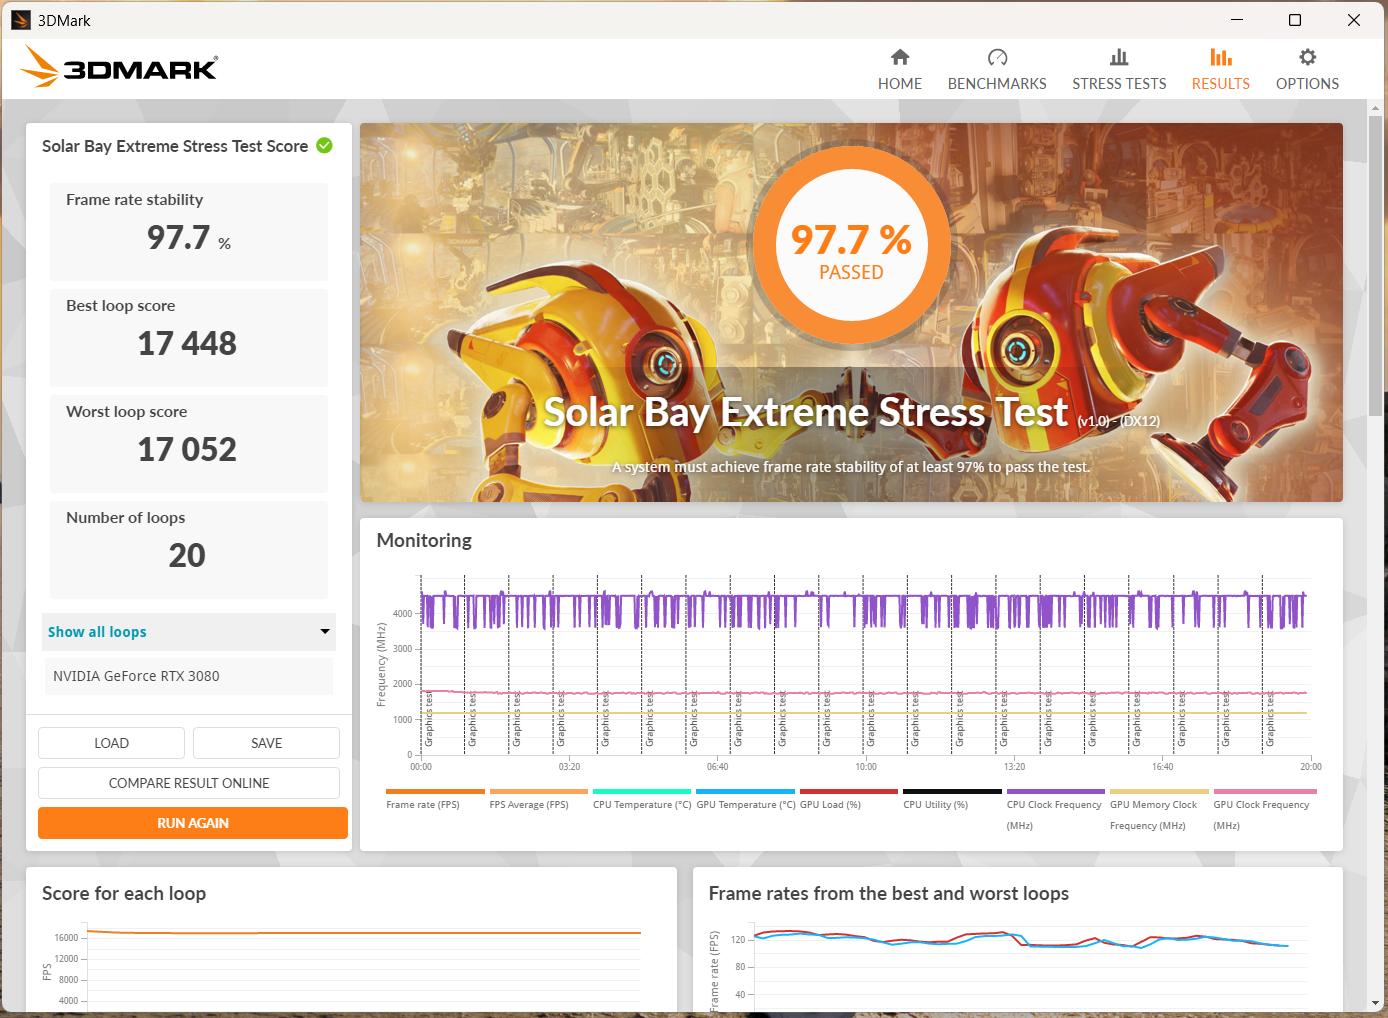The image size is (1388, 1018).
Task: Click the Monitoring section heading
Action: pyautogui.click(x=424, y=540)
